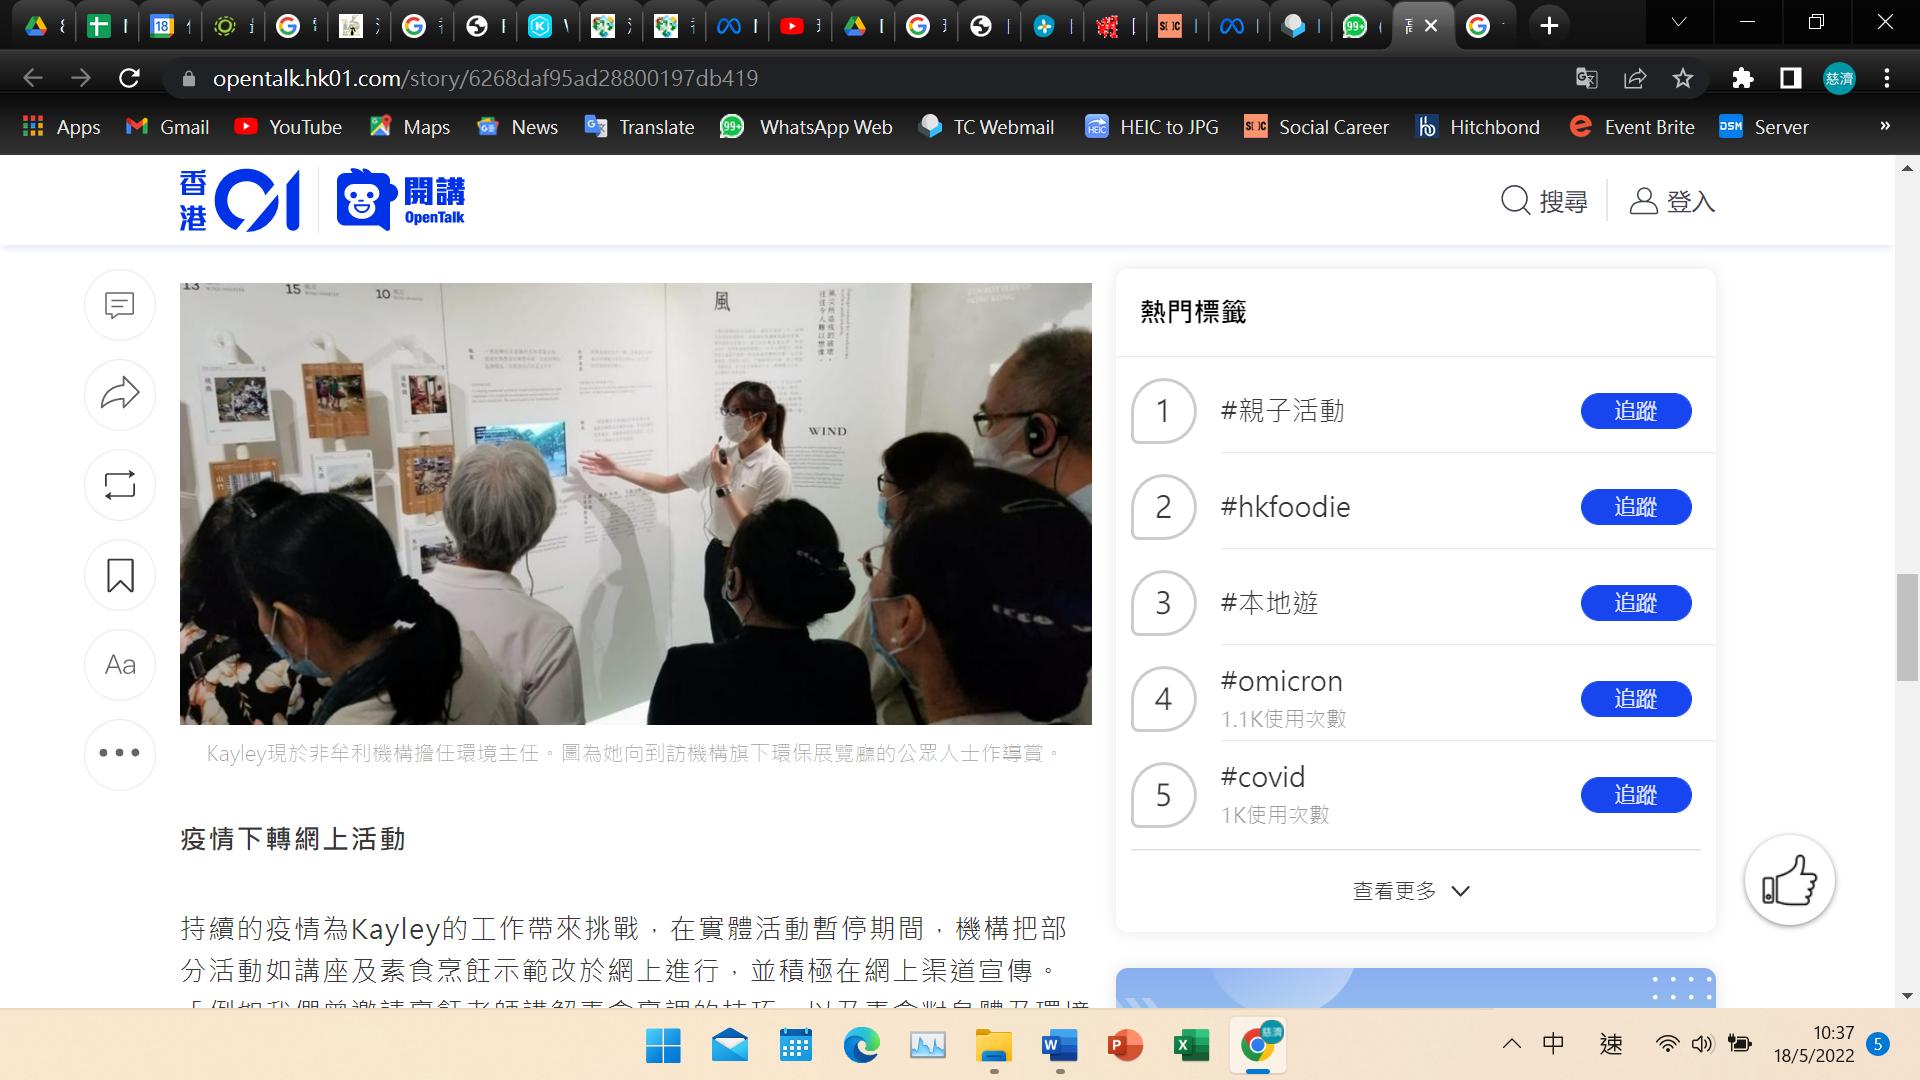The image size is (1920, 1080).
Task: Bookmark this article via sidebar icon
Action: (x=120, y=575)
